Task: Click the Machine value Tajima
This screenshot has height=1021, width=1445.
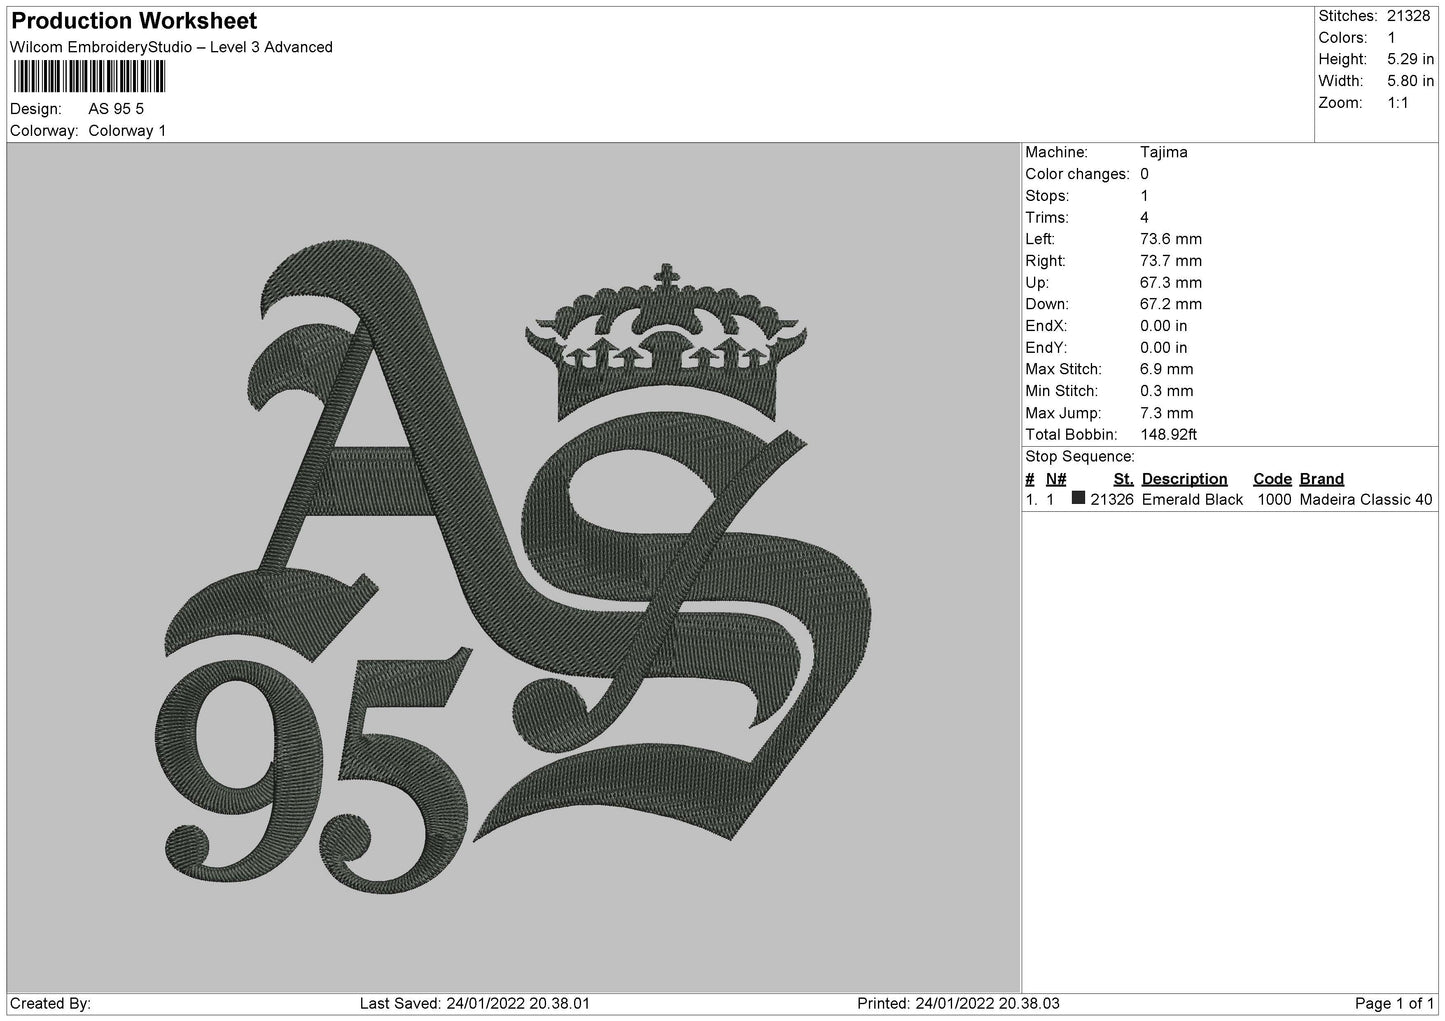Action: [x=1164, y=152]
